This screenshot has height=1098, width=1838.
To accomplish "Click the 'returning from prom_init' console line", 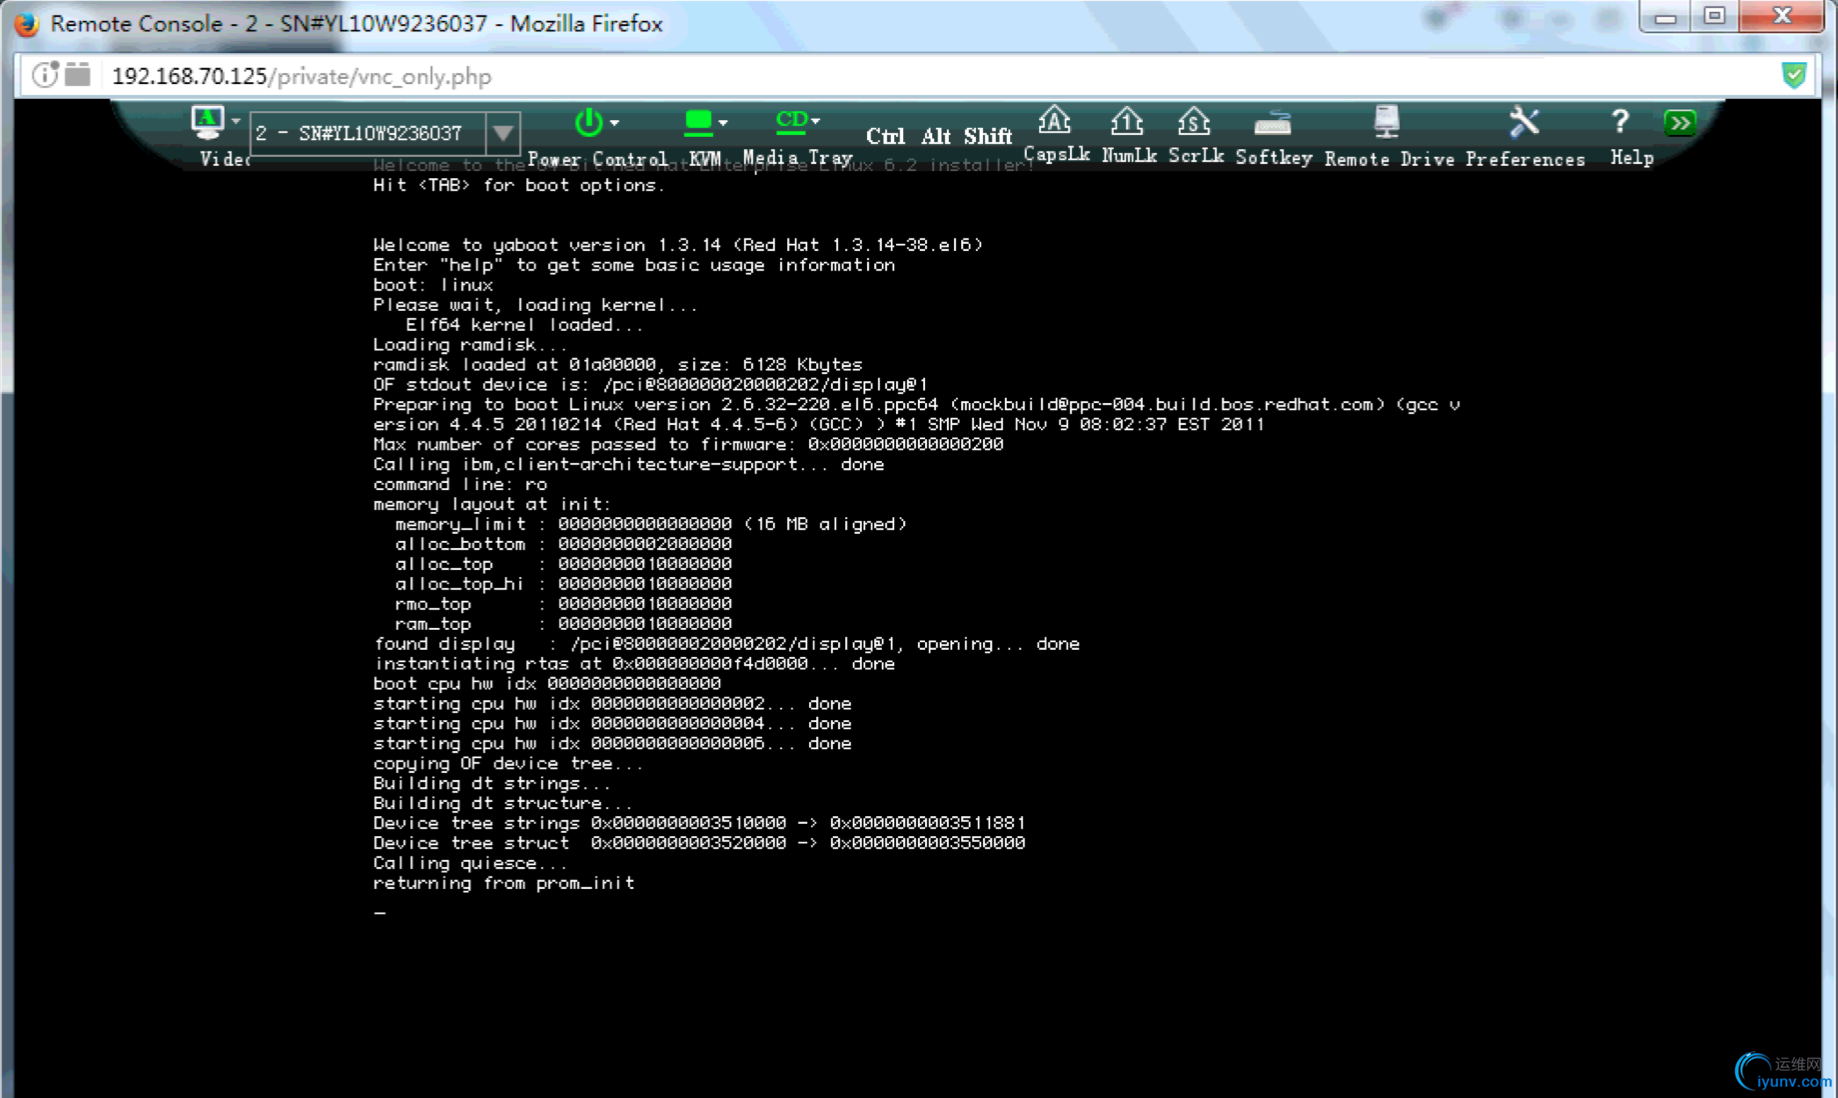I will point(504,883).
